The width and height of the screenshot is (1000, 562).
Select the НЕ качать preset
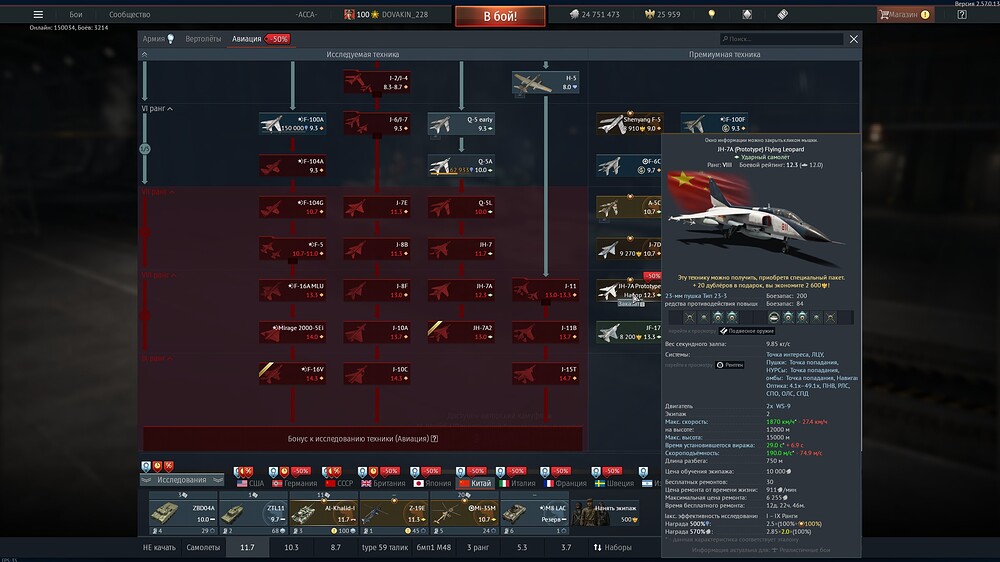[159, 547]
